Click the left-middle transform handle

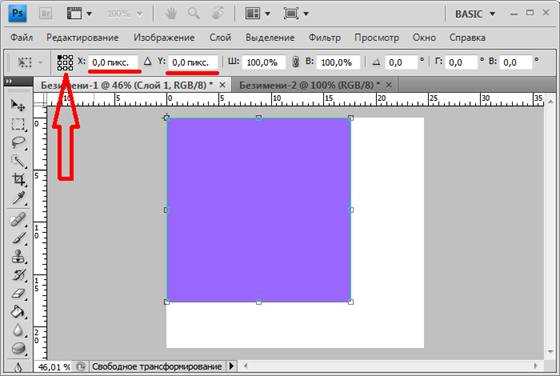166,210
